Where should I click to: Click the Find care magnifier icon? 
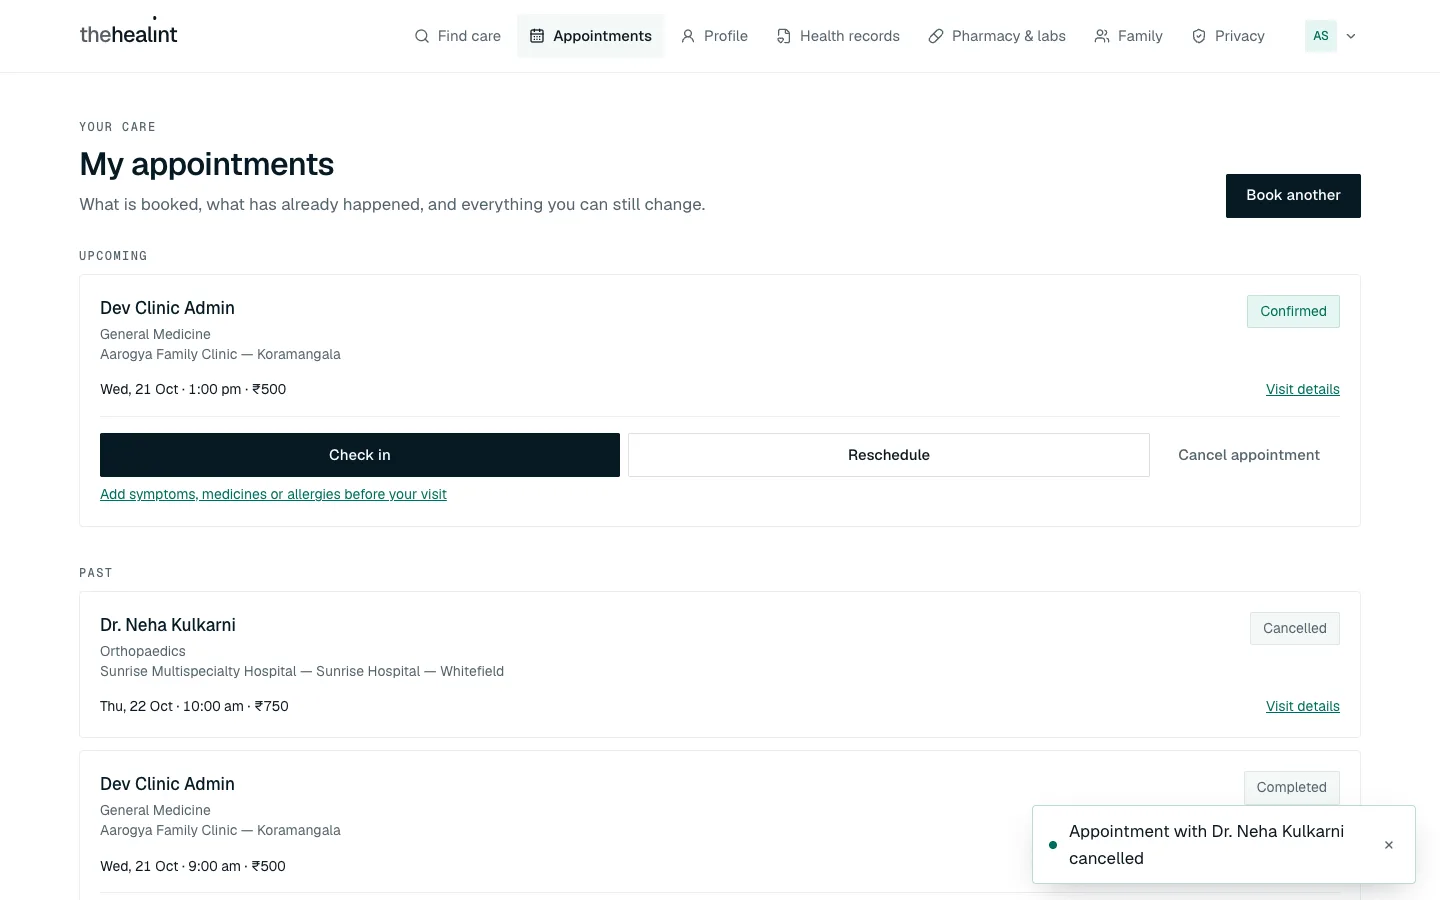click(422, 36)
